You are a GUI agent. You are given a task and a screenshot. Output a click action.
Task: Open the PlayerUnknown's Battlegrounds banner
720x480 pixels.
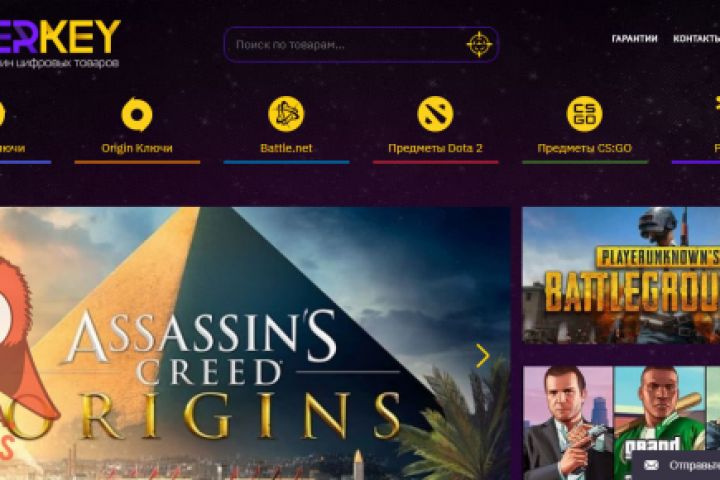tap(621, 275)
